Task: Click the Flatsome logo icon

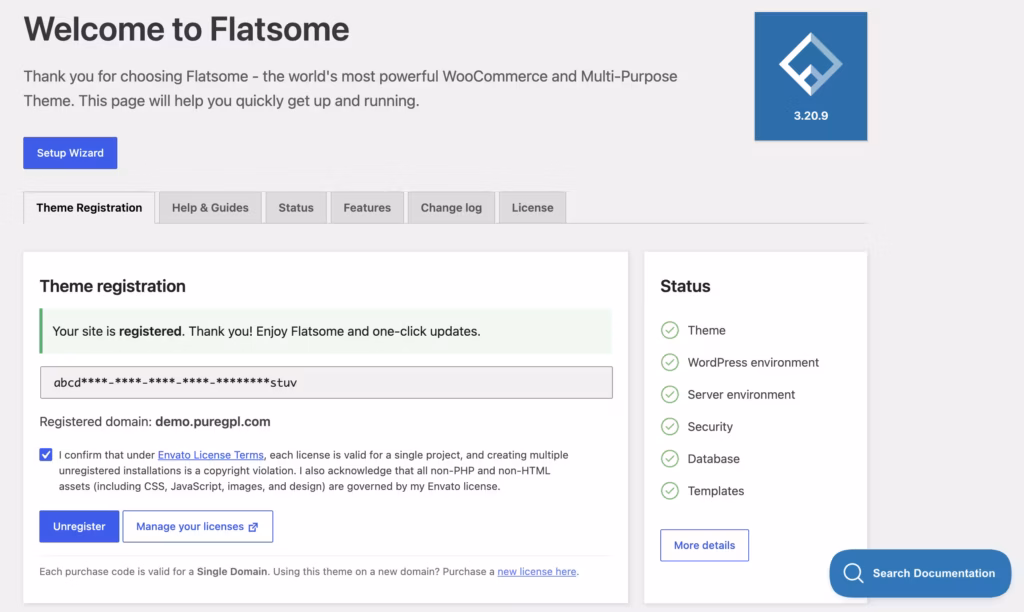Action: coord(810,64)
